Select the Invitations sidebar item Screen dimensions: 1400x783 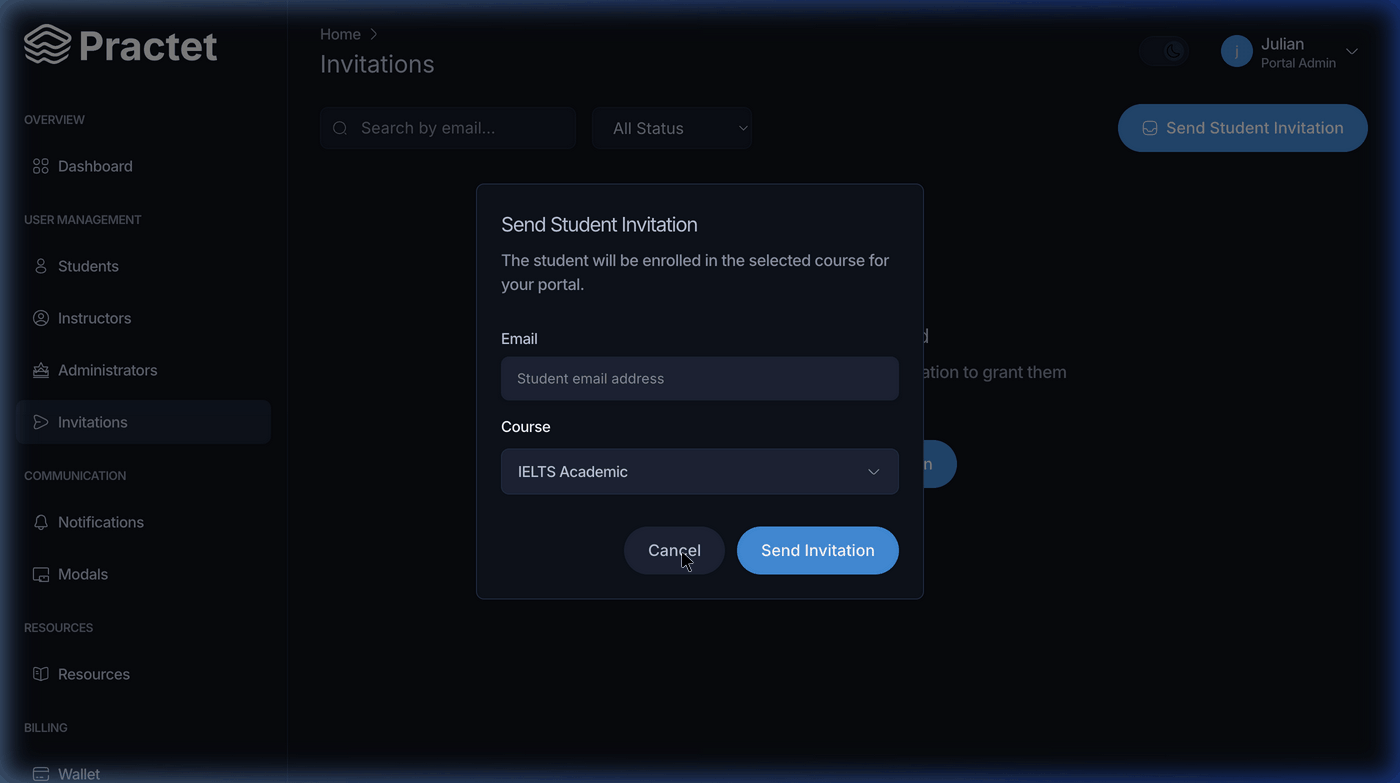coord(143,422)
